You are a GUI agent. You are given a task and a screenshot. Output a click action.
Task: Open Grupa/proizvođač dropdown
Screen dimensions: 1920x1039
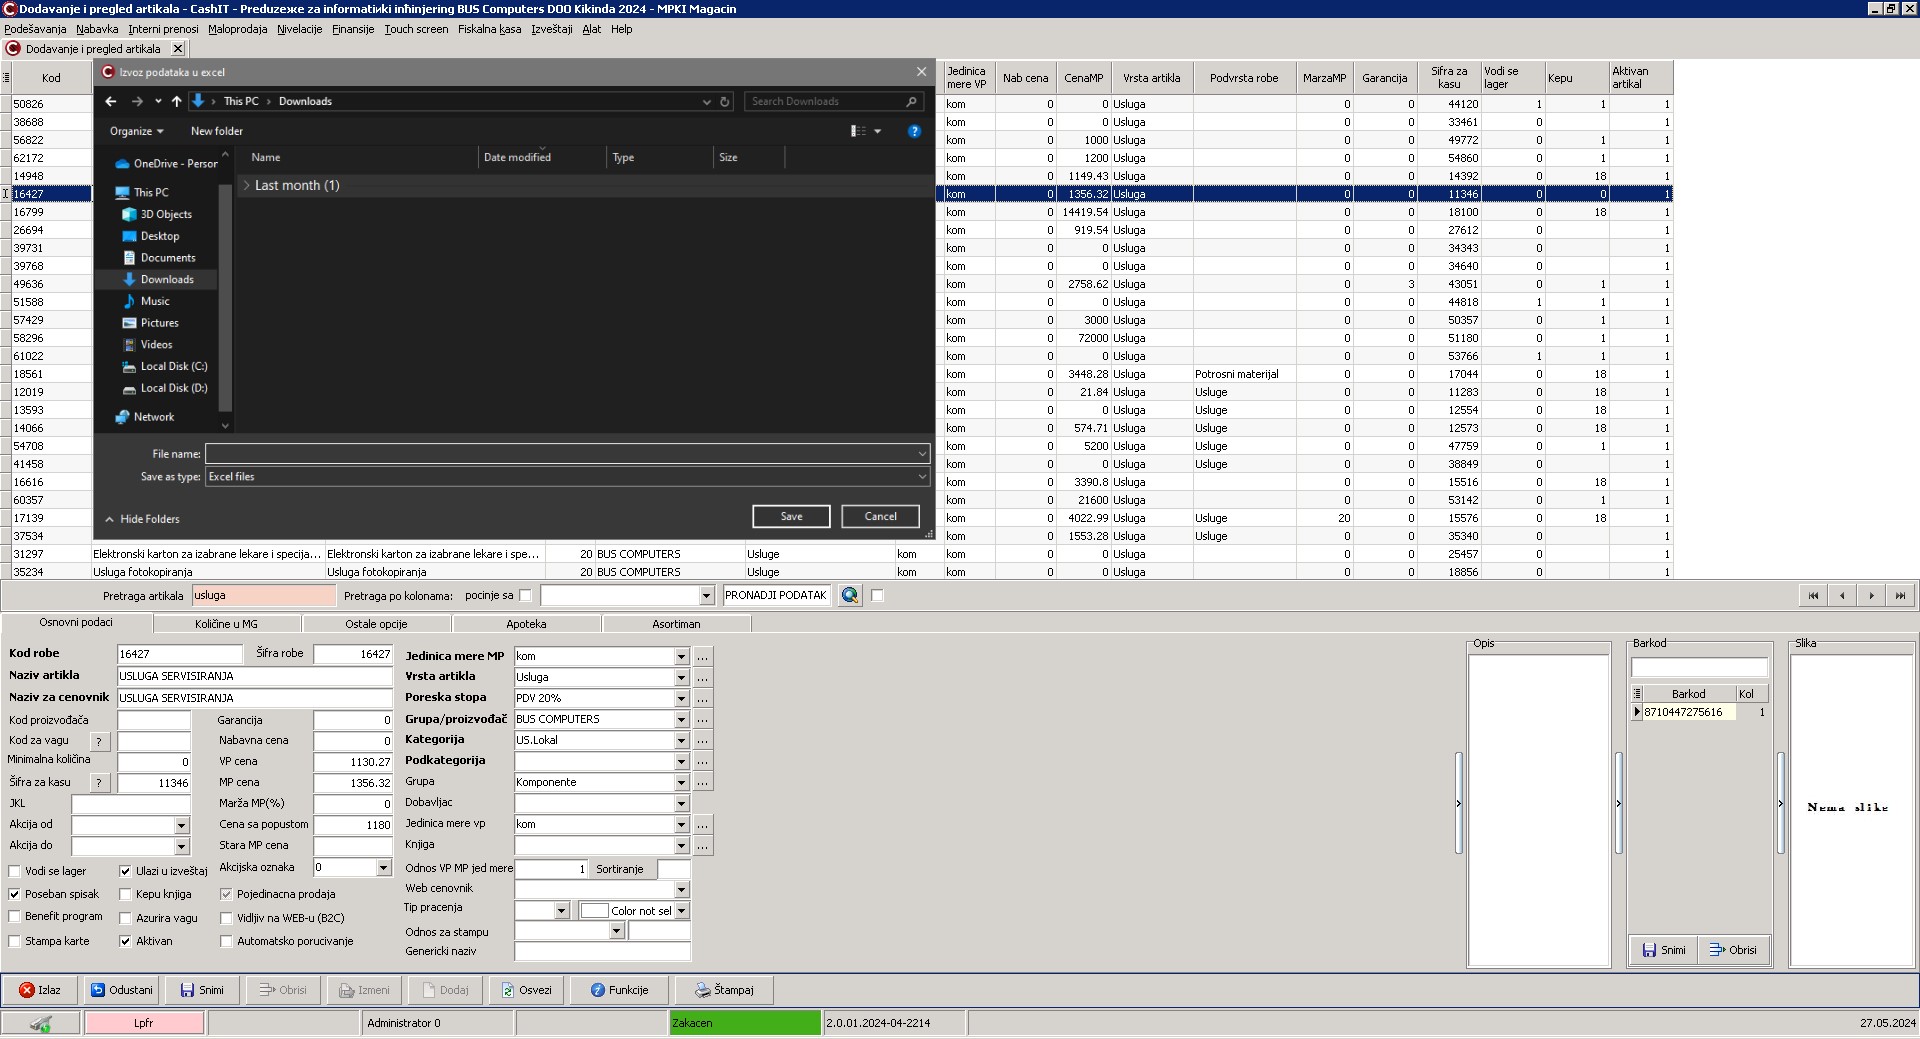click(x=681, y=720)
